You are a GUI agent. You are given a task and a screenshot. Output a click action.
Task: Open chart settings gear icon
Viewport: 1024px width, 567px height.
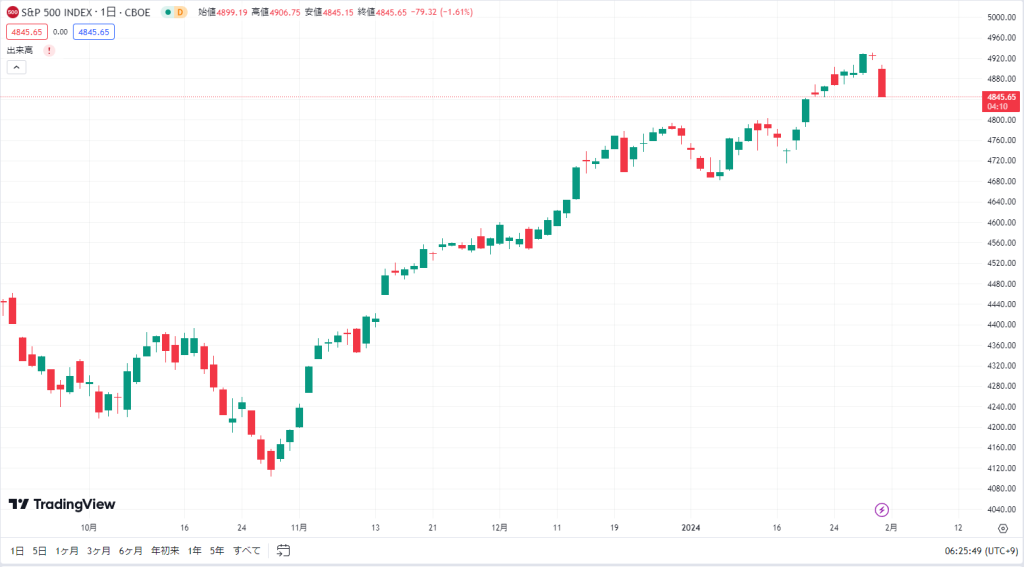coord(1003,528)
